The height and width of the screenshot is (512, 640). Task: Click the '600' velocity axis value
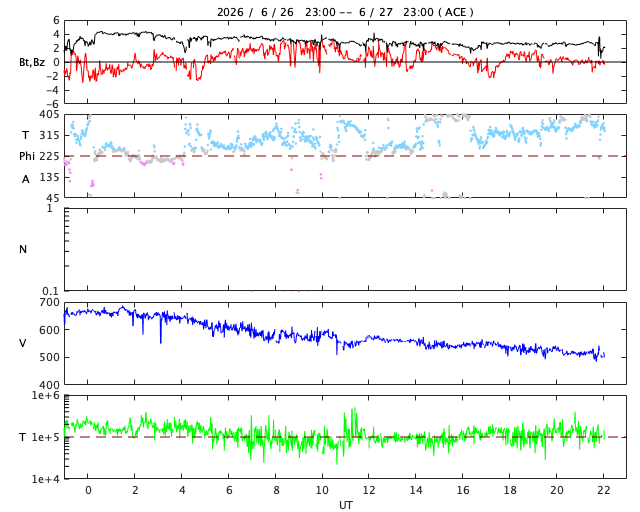point(49,330)
